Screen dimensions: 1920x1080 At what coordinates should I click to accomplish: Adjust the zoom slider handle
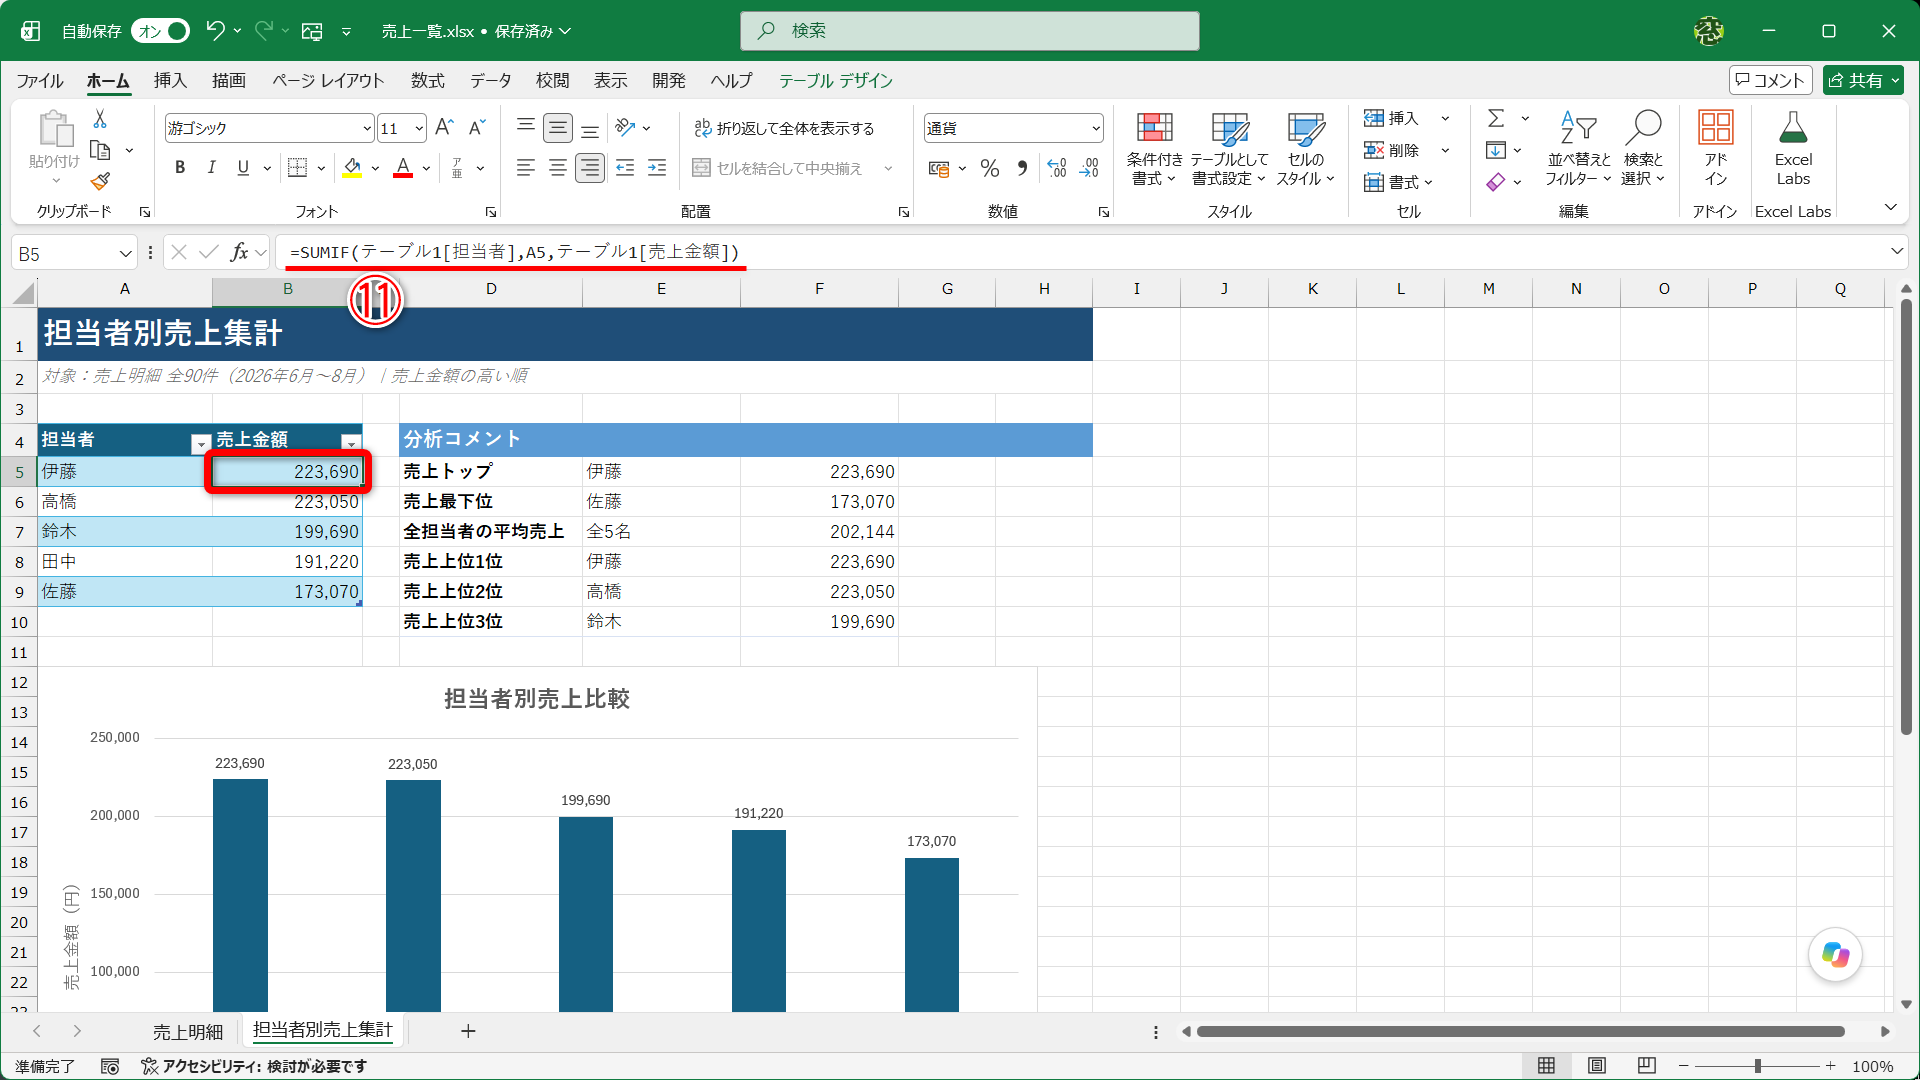(1757, 1067)
